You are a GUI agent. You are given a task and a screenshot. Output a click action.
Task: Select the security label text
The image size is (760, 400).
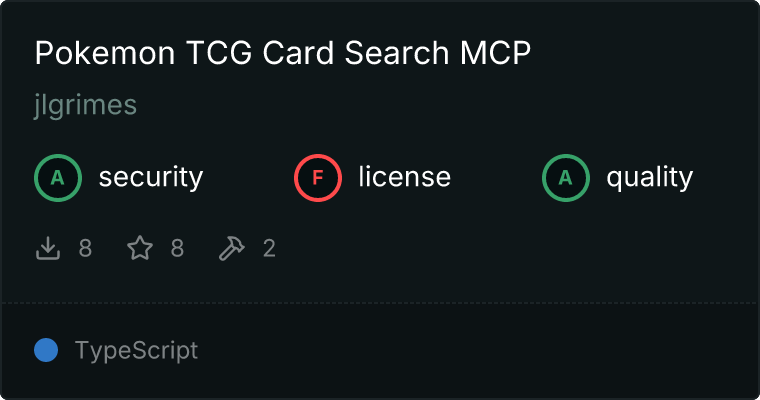click(151, 177)
